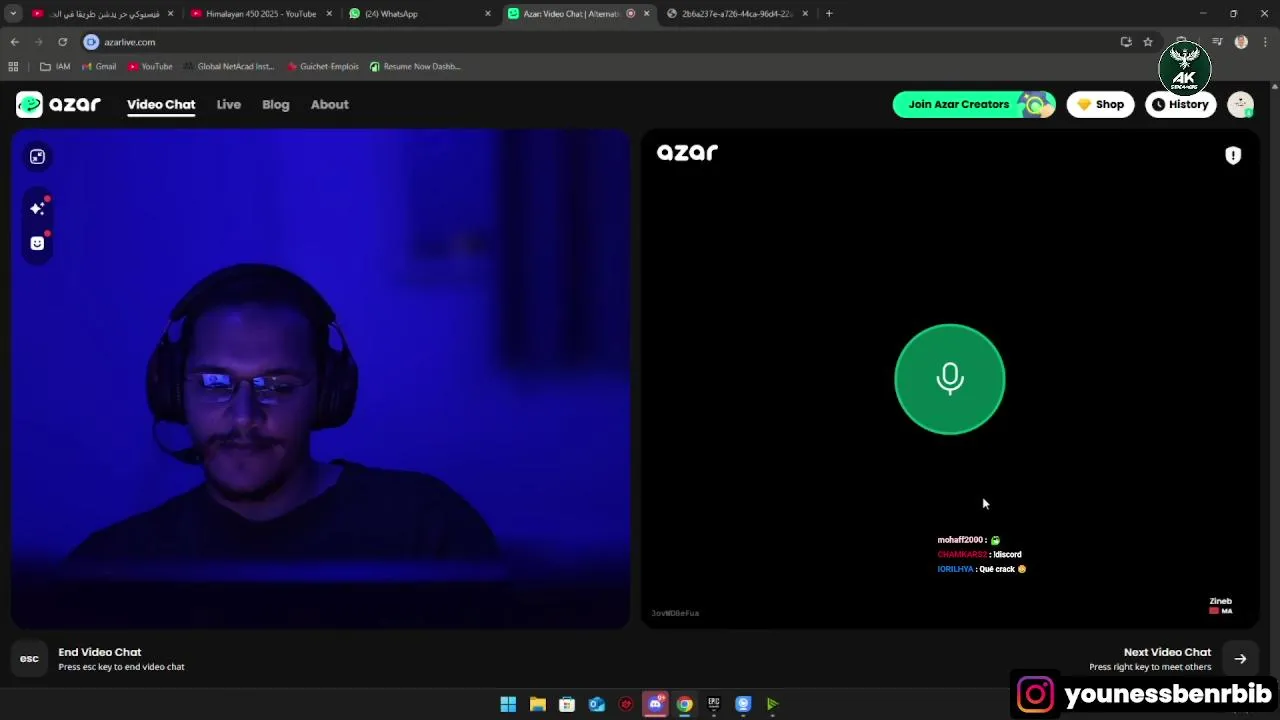
Task: Open a new browser tab
Action: pyautogui.click(x=829, y=14)
